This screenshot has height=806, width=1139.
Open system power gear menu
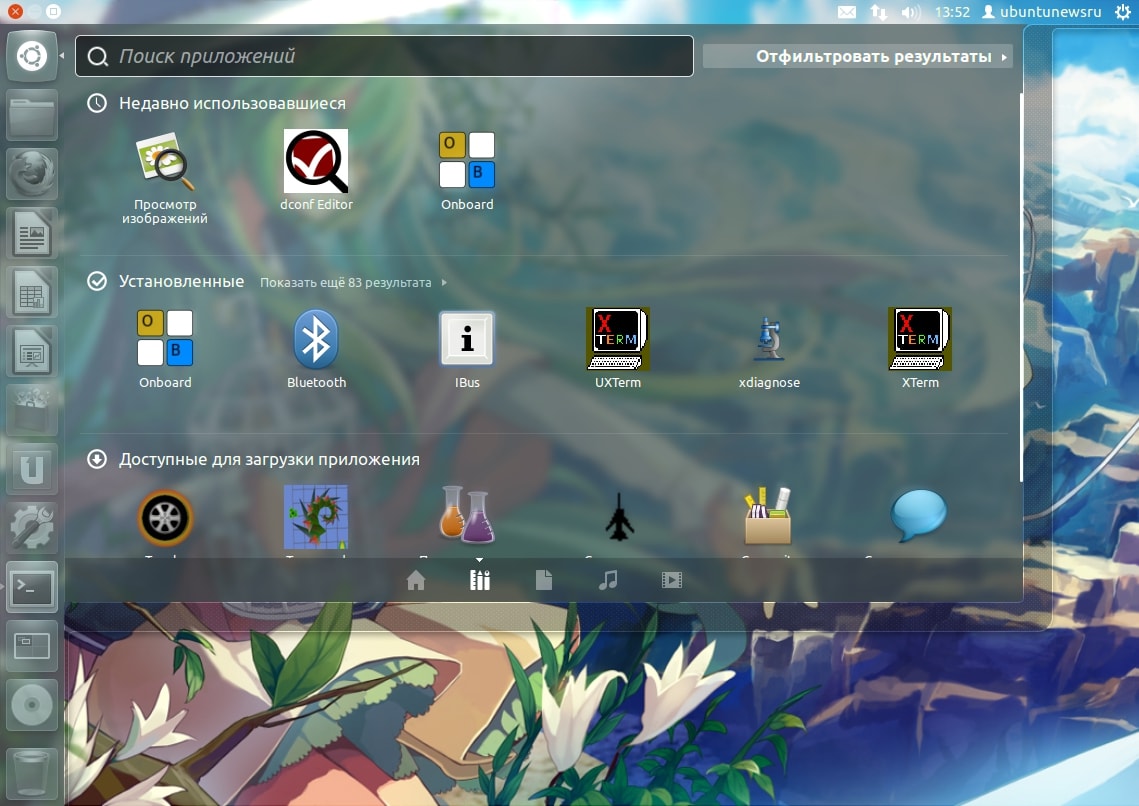[x=1122, y=12]
